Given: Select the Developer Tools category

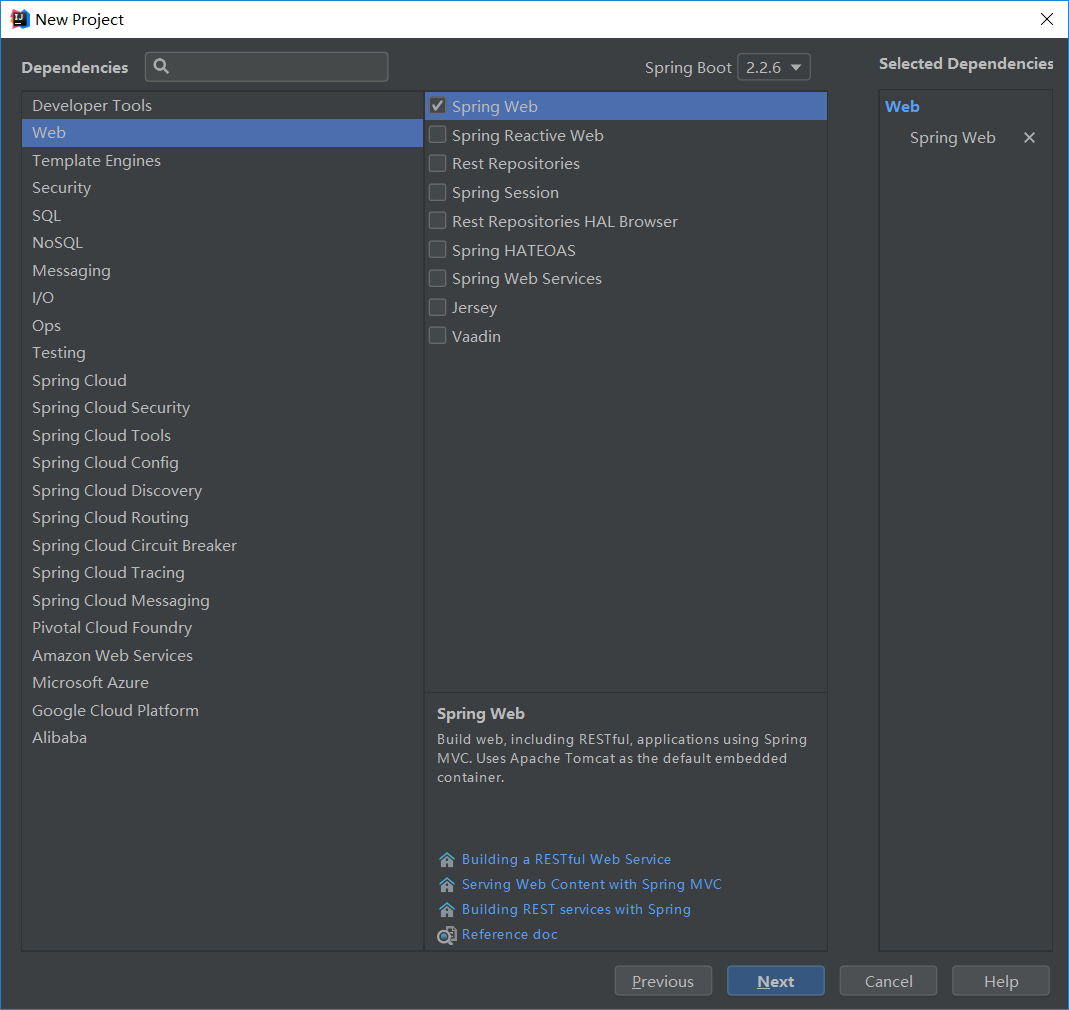Looking at the screenshot, I should [222, 106].
